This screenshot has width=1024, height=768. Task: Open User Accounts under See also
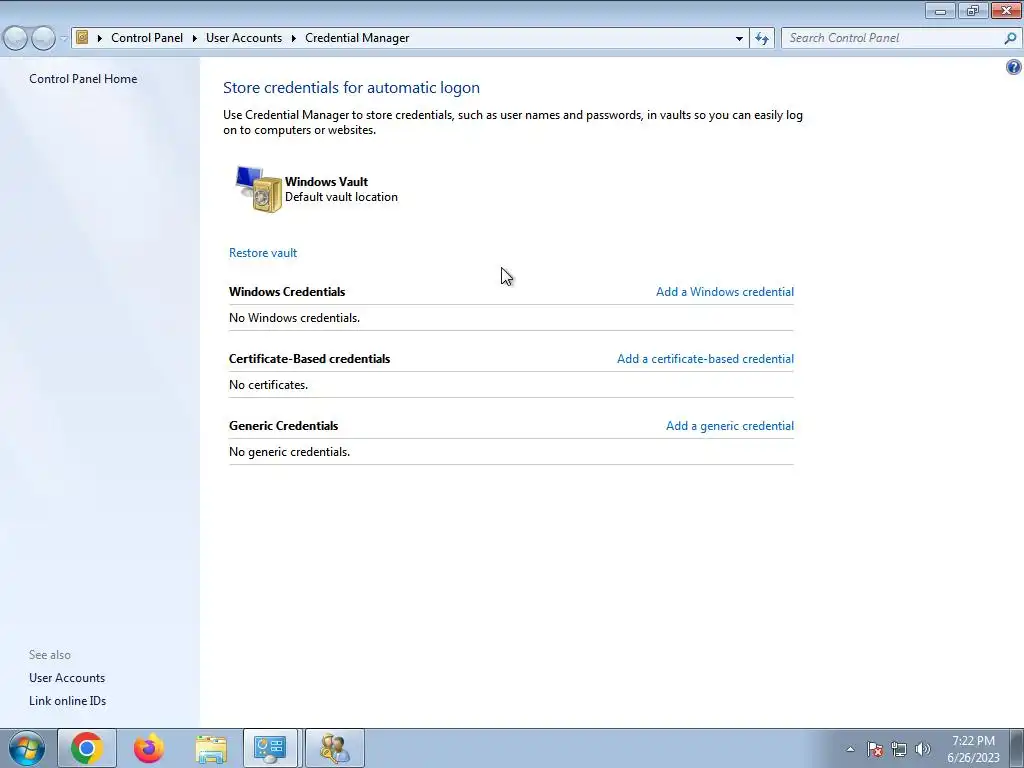(67, 678)
